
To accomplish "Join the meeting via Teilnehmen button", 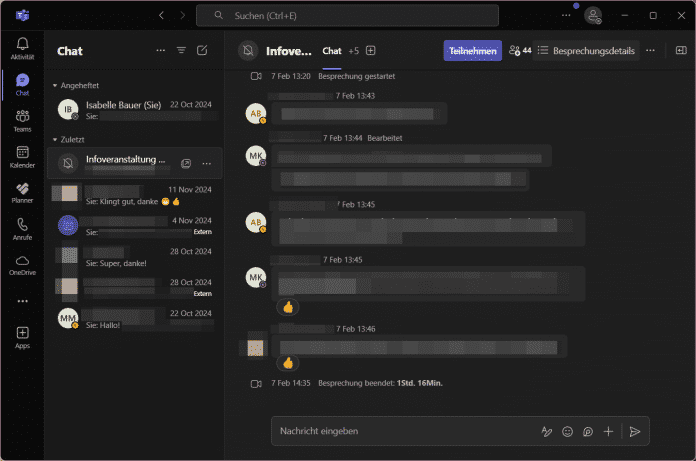I will [473, 51].
